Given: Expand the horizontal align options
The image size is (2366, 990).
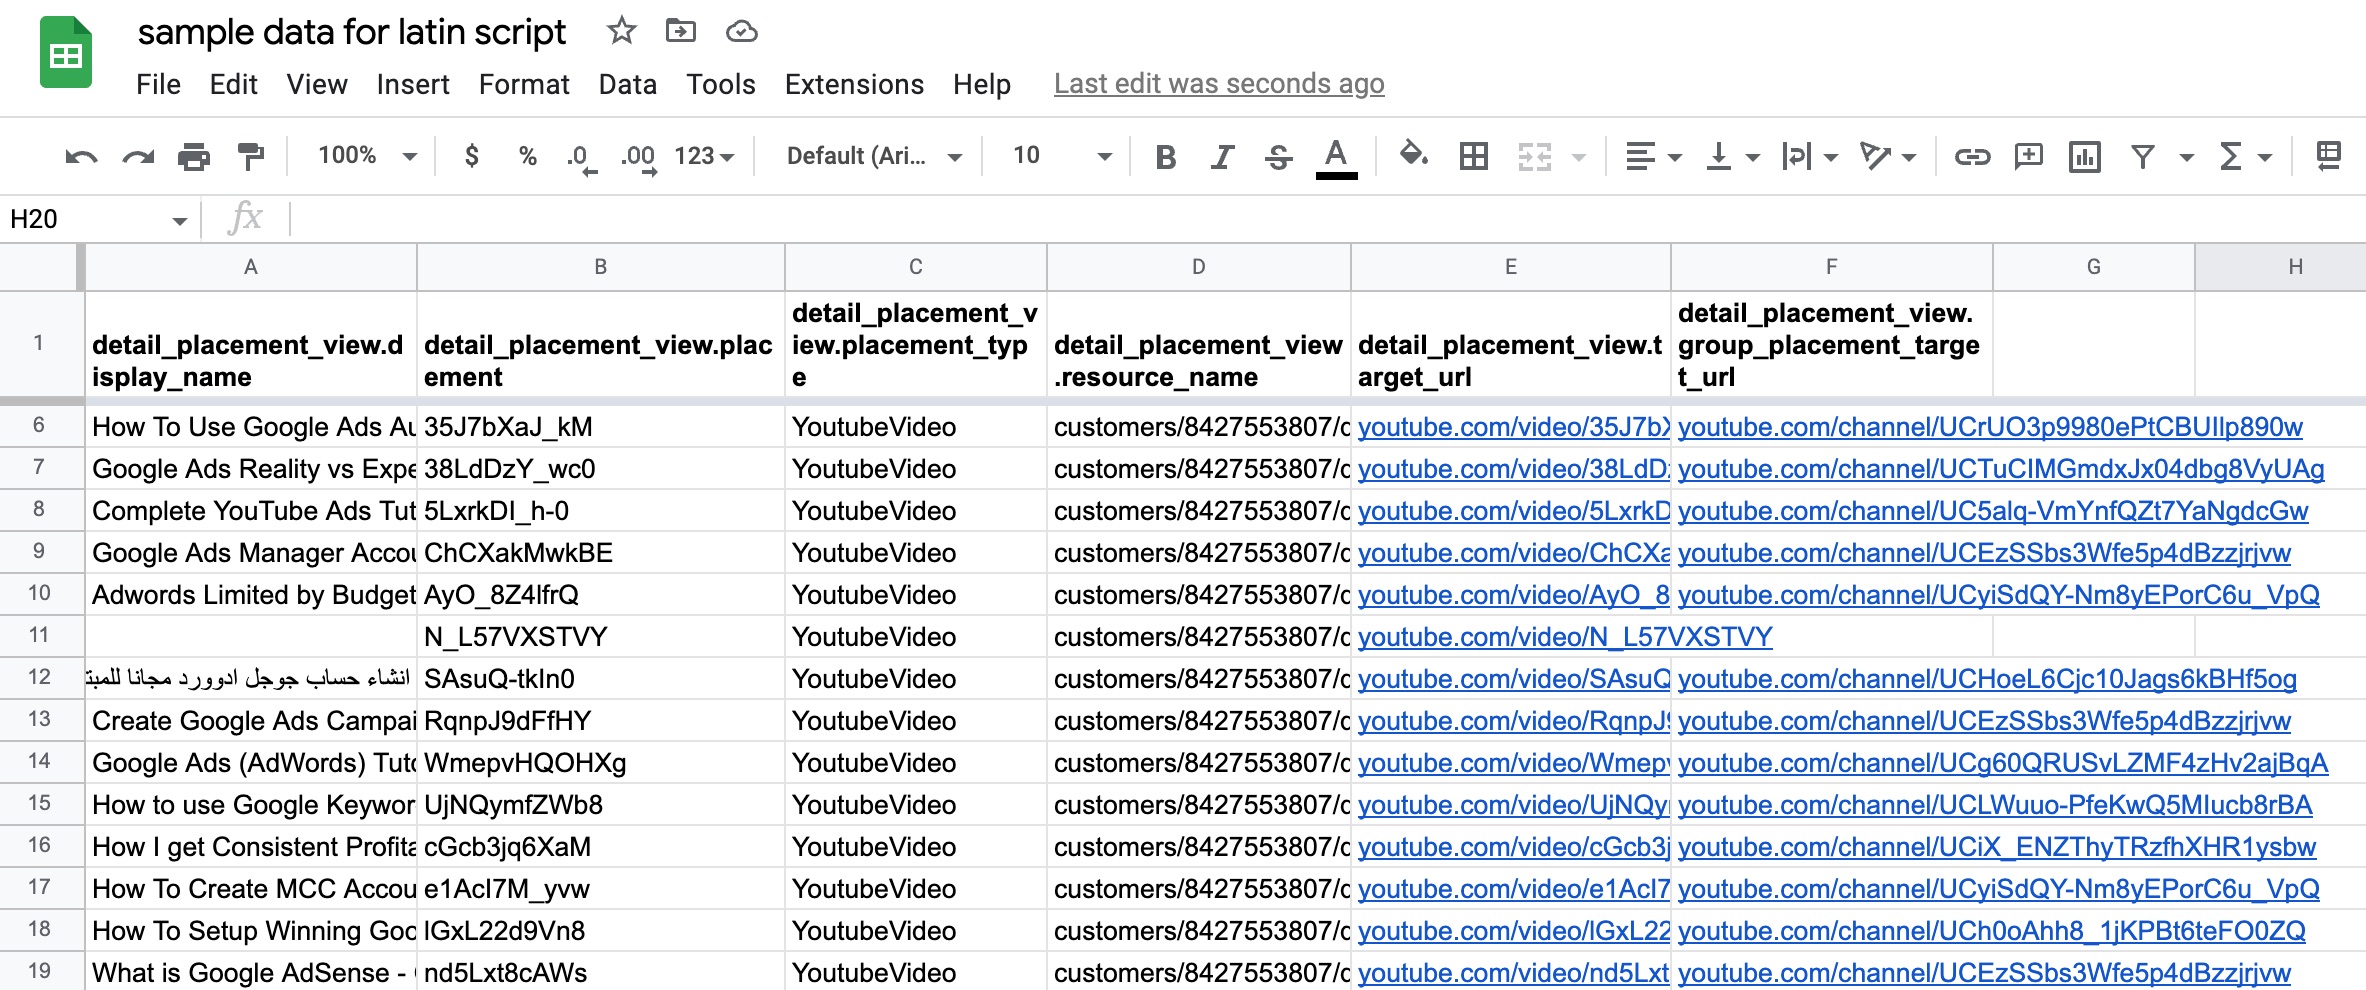Looking at the screenshot, I should [x=1672, y=156].
